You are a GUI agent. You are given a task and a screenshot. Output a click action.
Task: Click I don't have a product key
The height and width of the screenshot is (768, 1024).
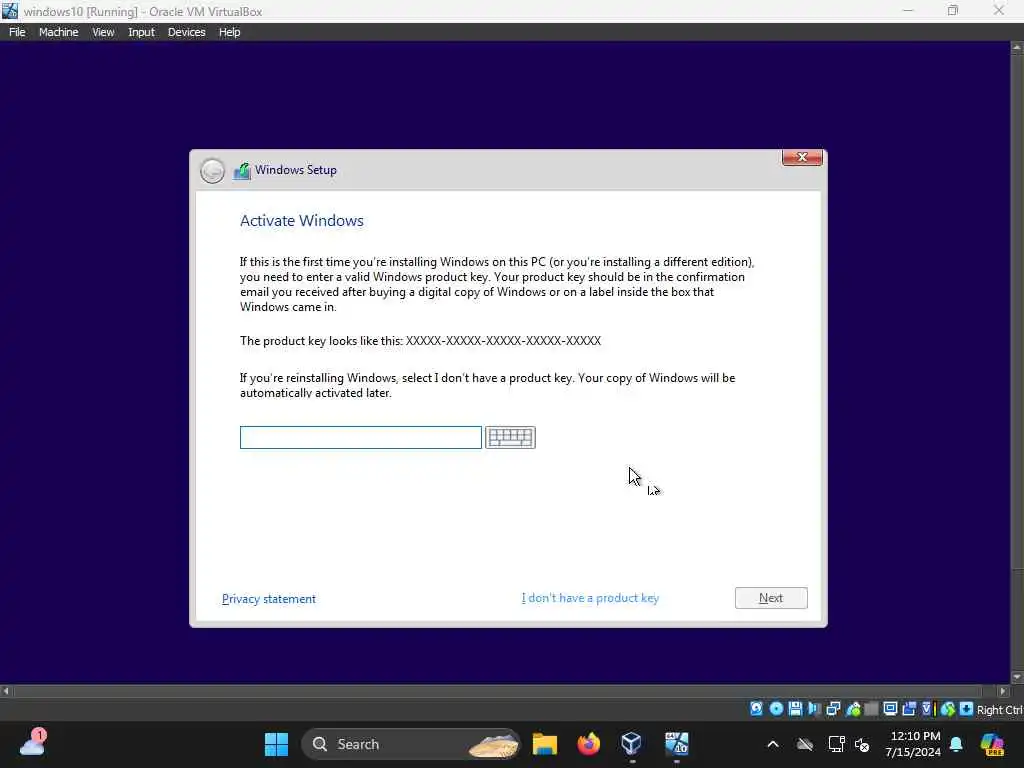pos(590,598)
